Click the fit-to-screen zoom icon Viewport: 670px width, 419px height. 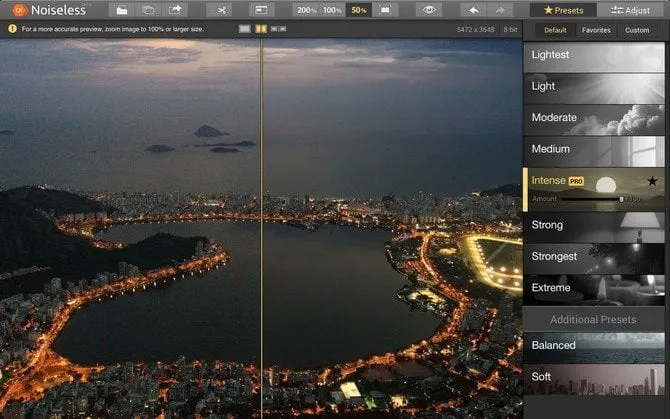click(x=384, y=10)
